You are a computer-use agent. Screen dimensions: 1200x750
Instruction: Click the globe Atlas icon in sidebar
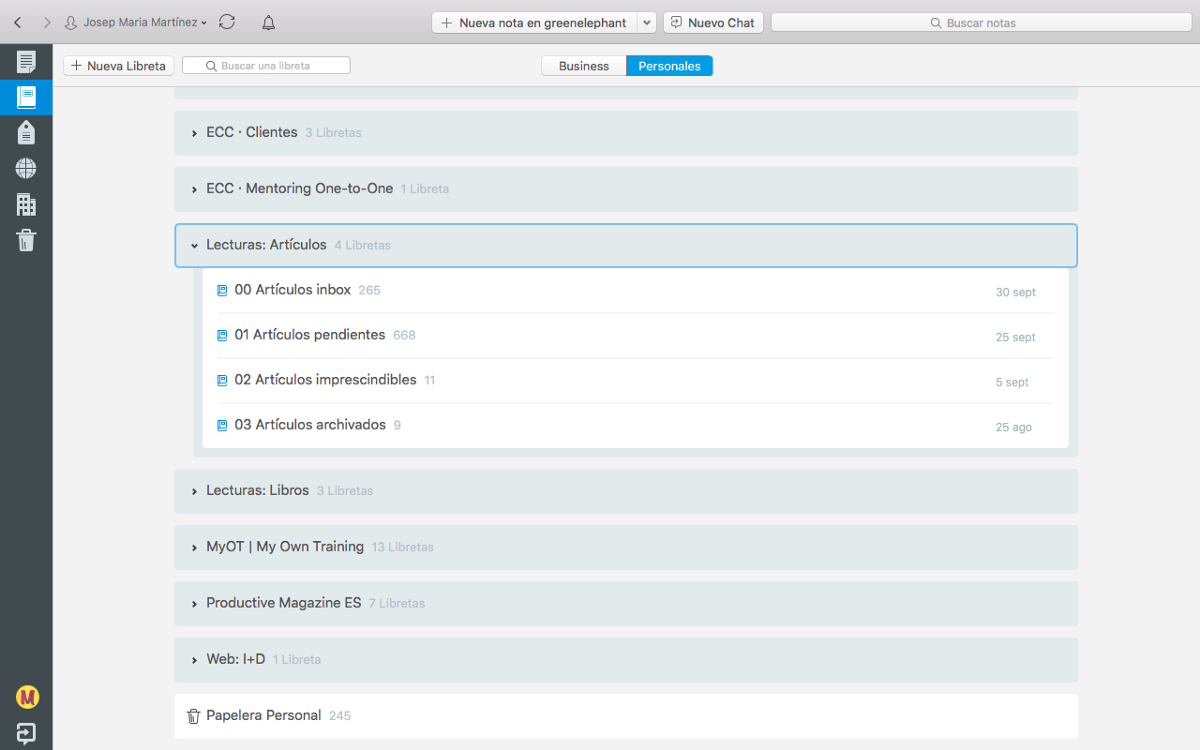[26, 168]
